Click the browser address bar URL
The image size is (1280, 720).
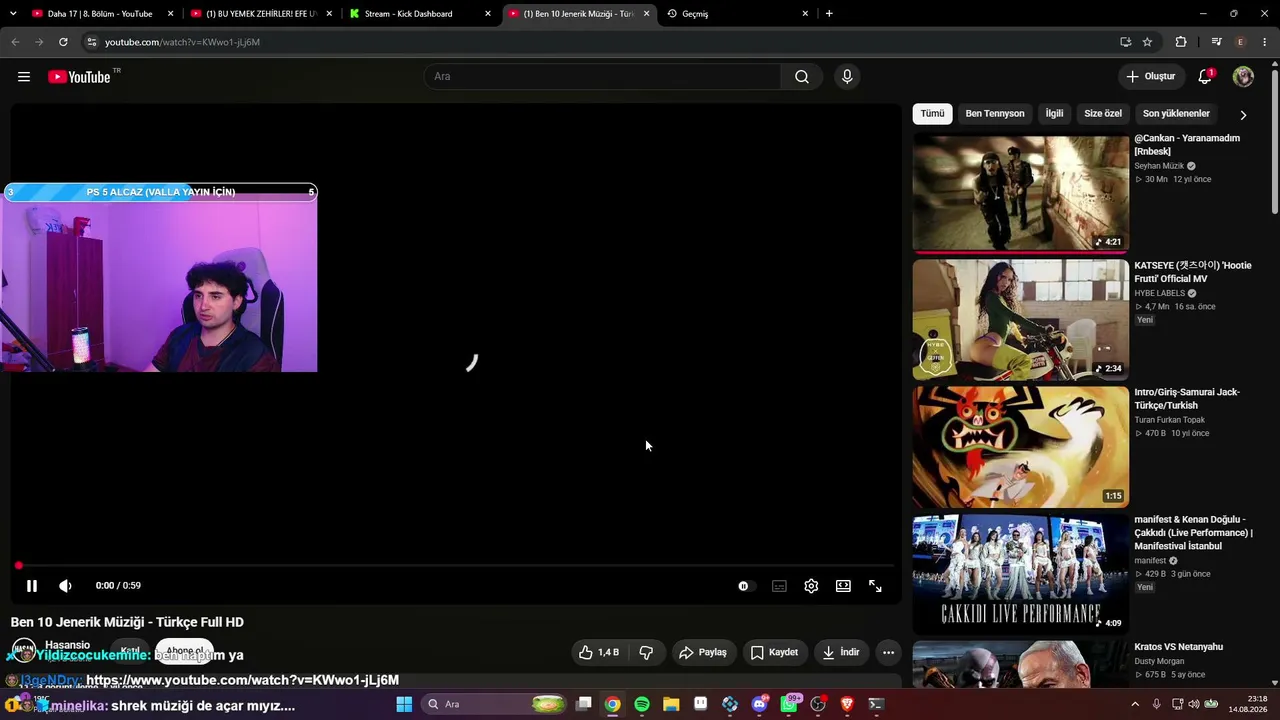[x=182, y=42]
